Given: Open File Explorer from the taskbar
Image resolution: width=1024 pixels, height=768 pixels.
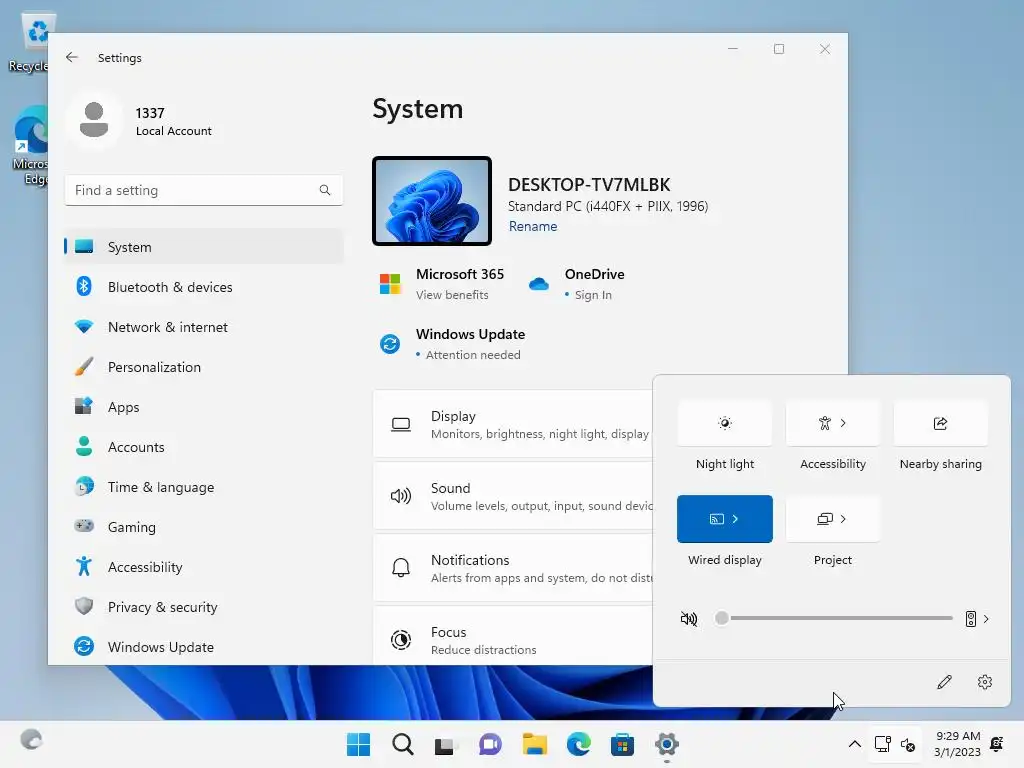Looking at the screenshot, I should (534, 744).
